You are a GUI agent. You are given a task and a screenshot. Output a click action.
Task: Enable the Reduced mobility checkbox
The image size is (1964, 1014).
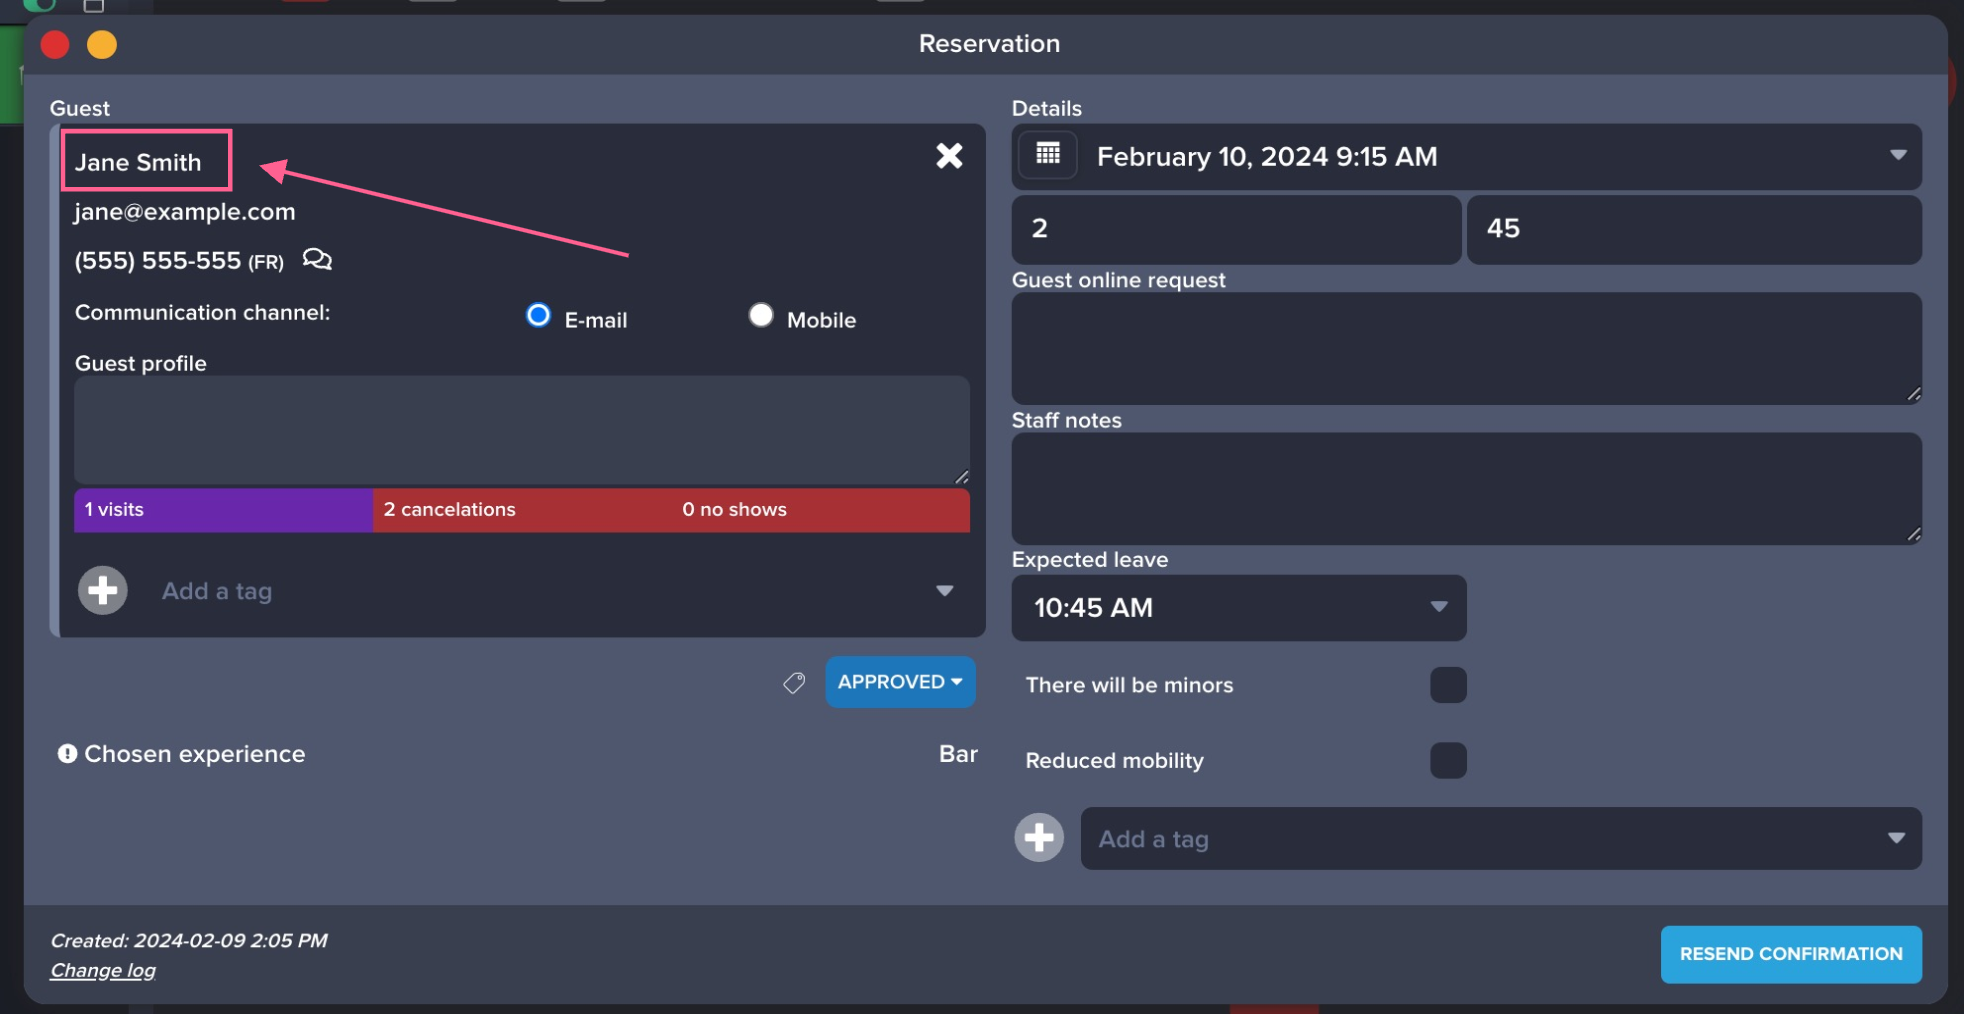click(1447, 760)
